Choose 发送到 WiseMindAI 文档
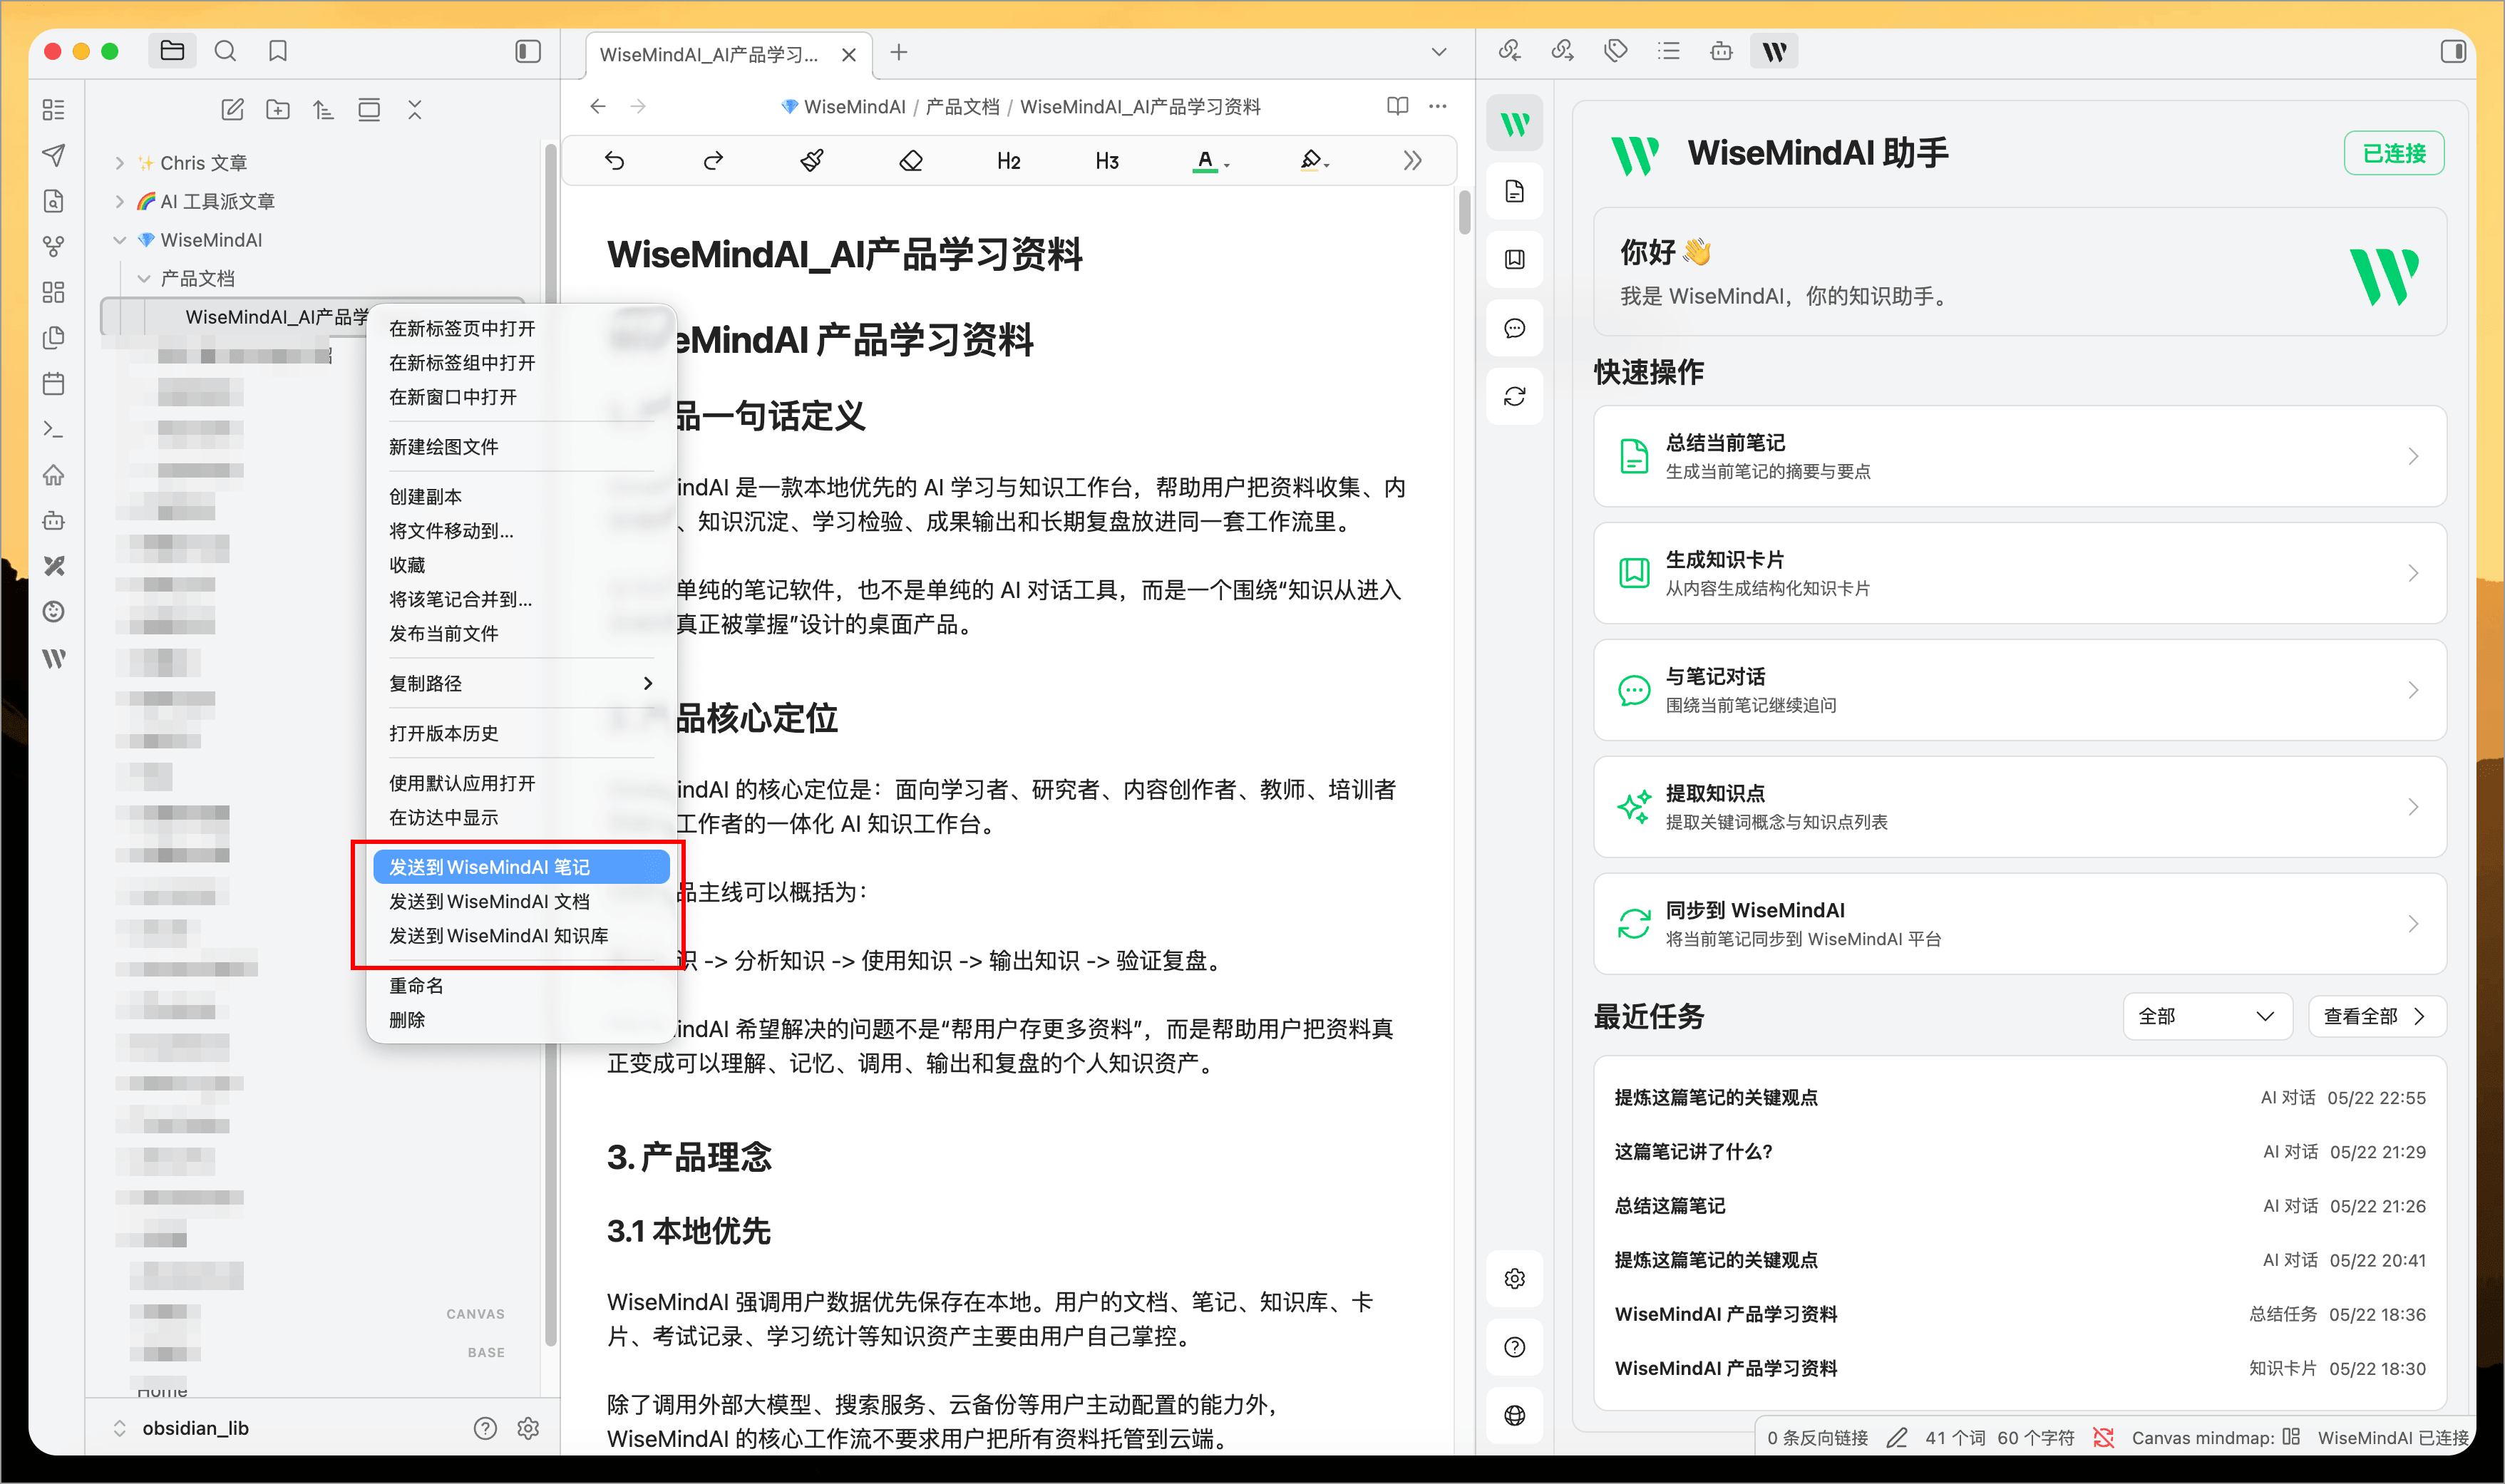Image resolution: width=2505 pixels, height=1484 pixels. (x=521, y=901)
